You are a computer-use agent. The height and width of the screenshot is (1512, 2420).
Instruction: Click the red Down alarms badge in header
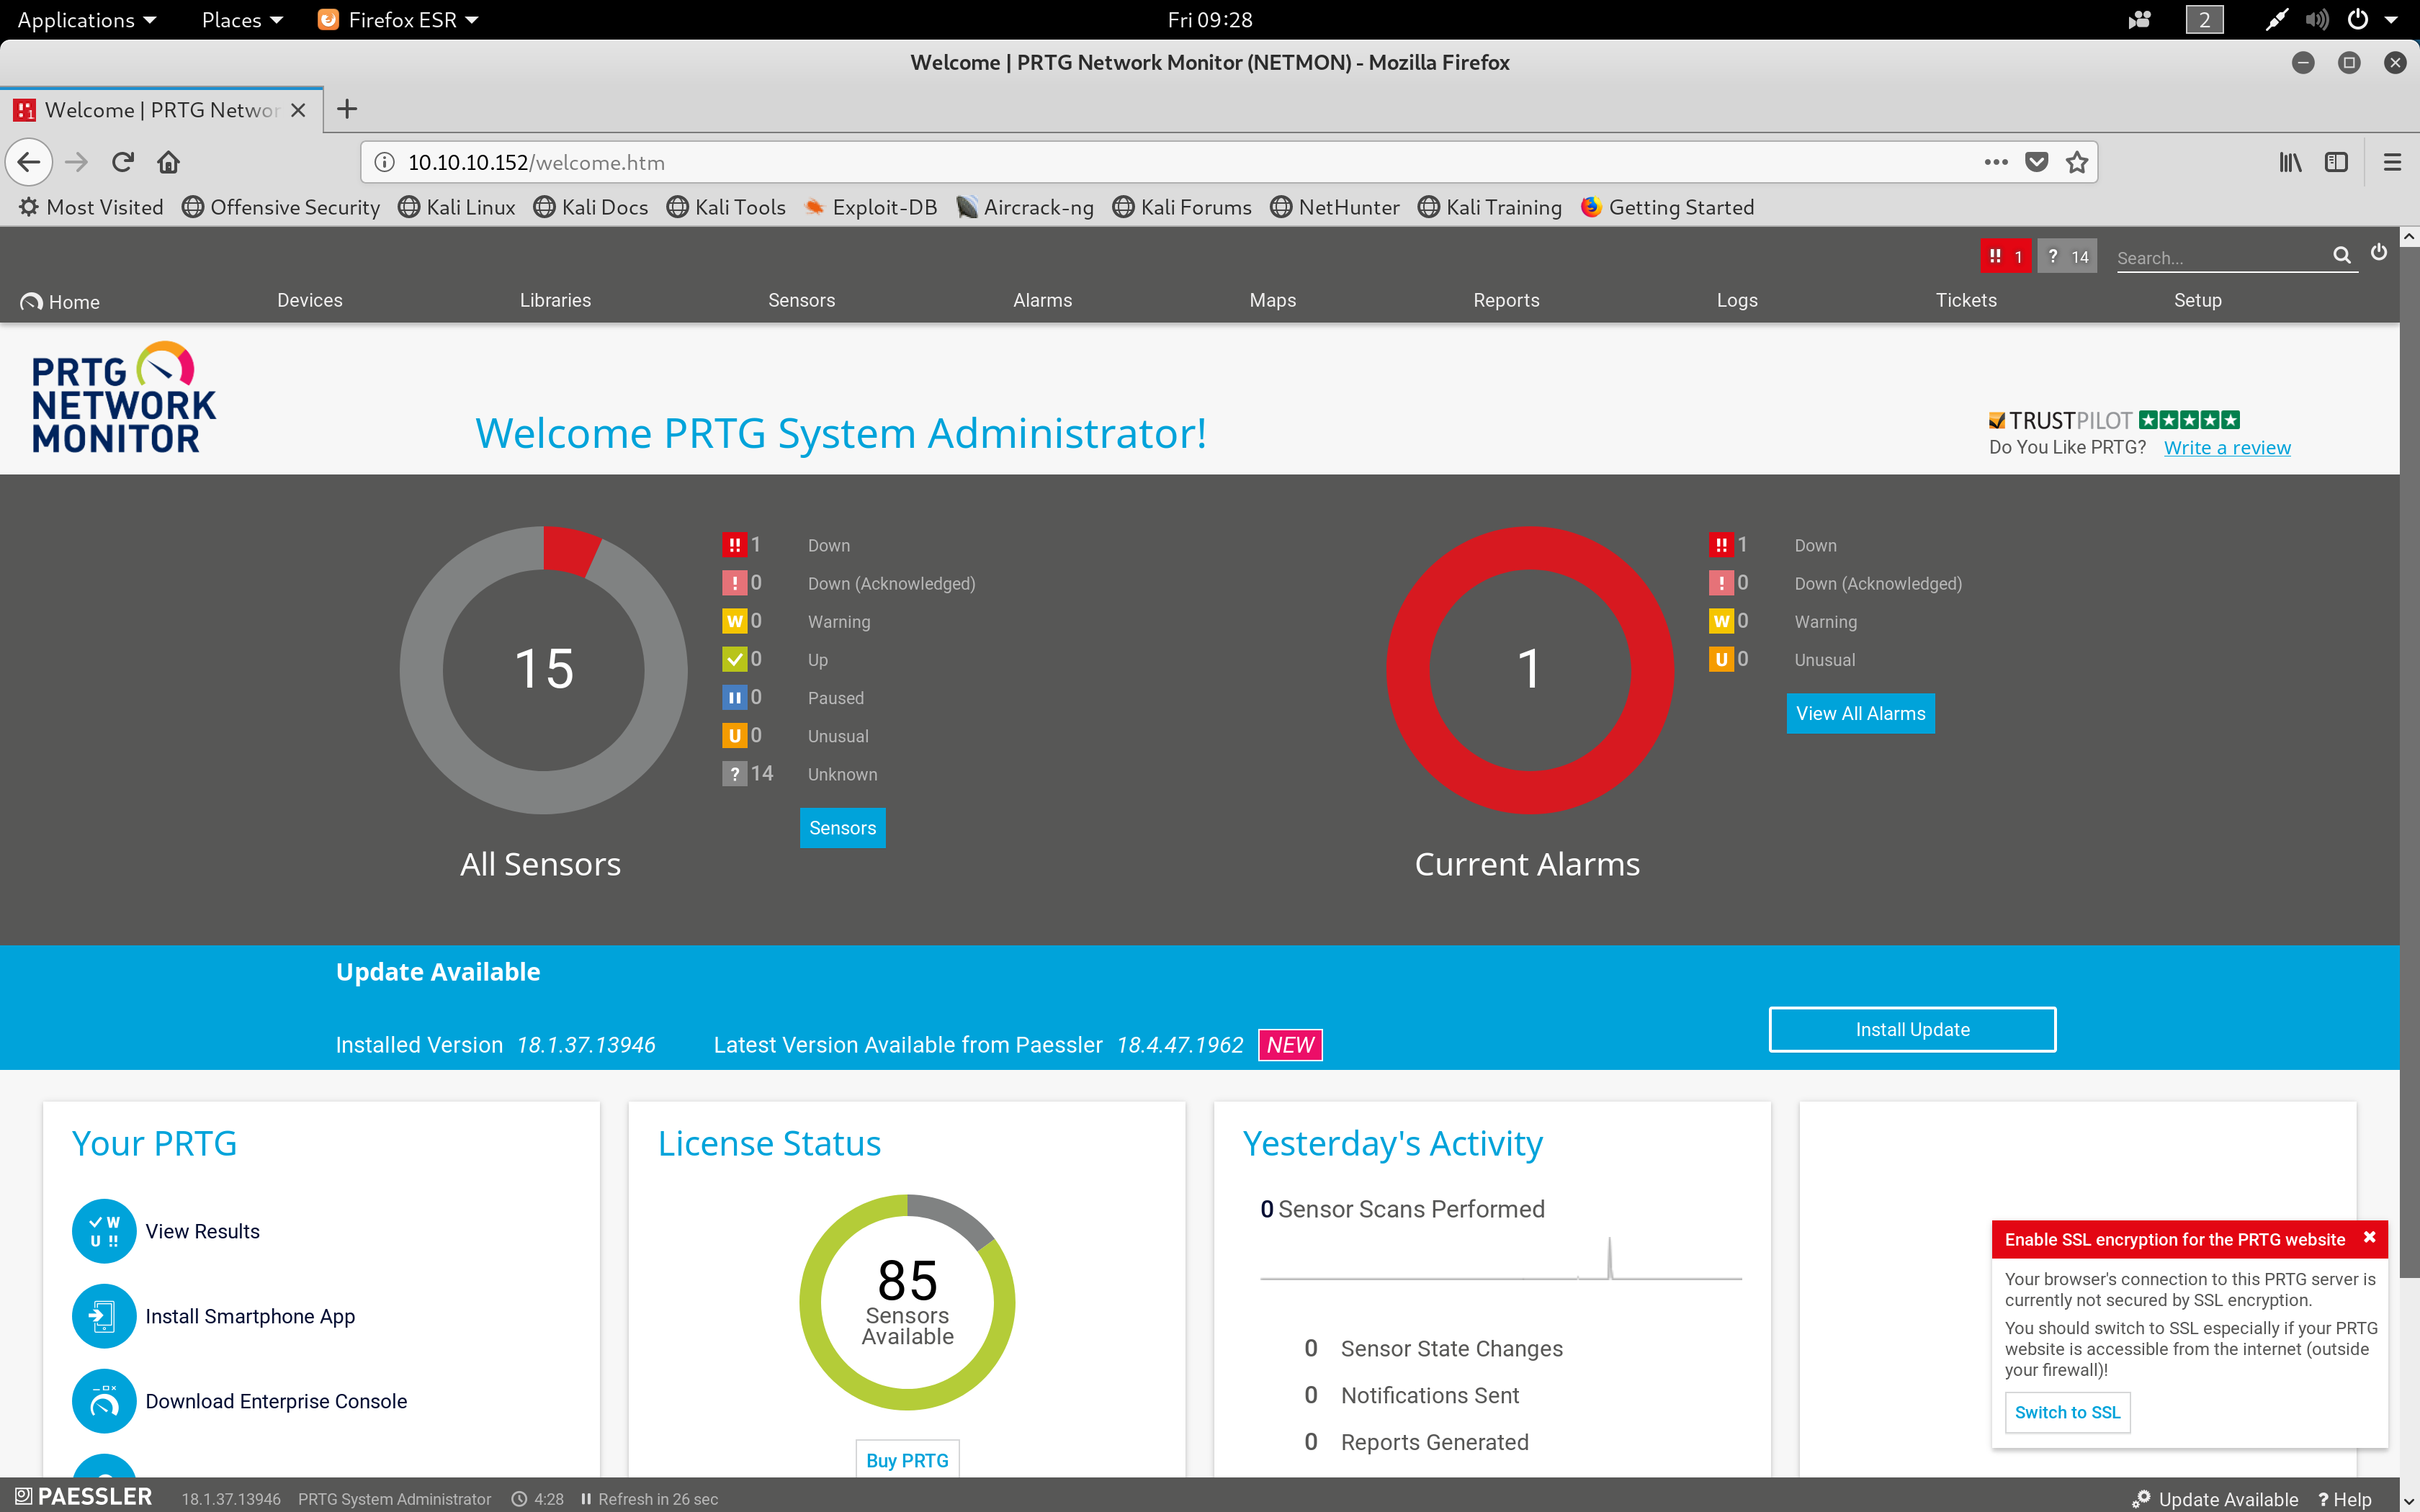2005,257
